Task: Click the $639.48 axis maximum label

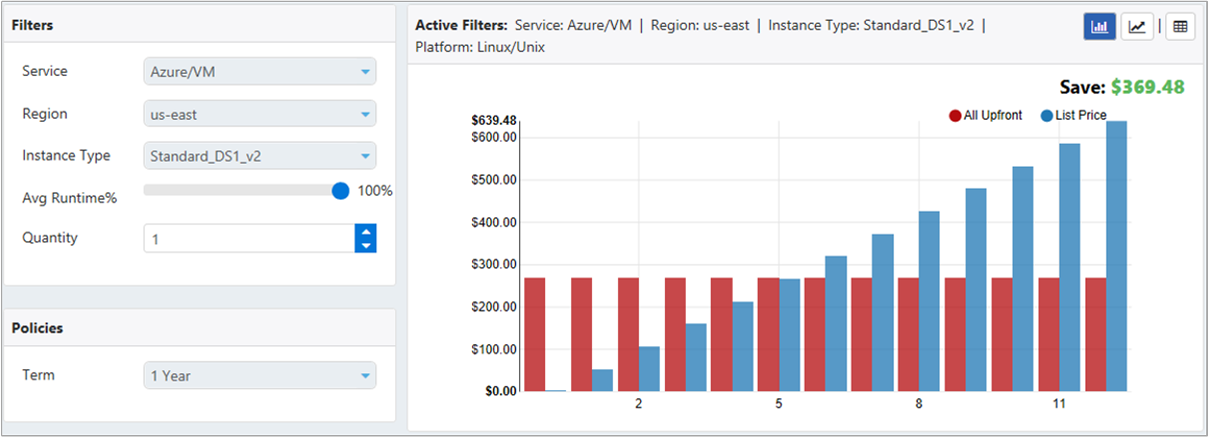Action: pos(494,120)
